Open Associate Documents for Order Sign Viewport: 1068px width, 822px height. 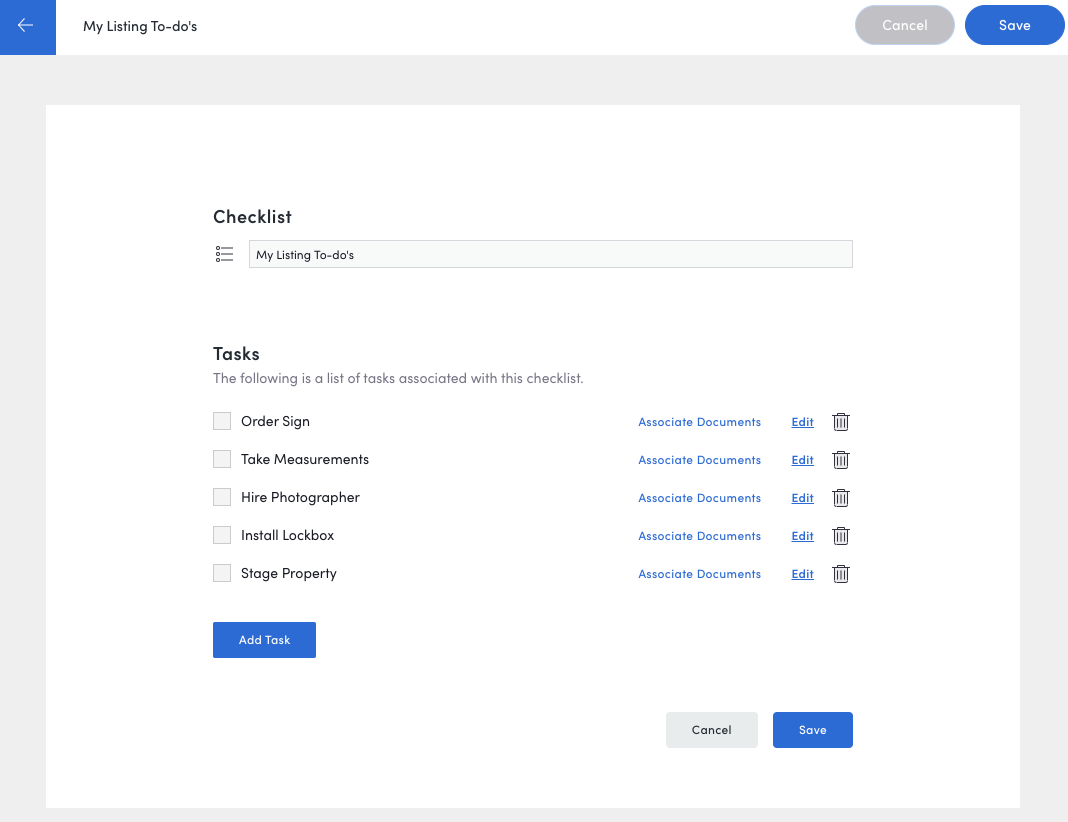pos(700,422)
